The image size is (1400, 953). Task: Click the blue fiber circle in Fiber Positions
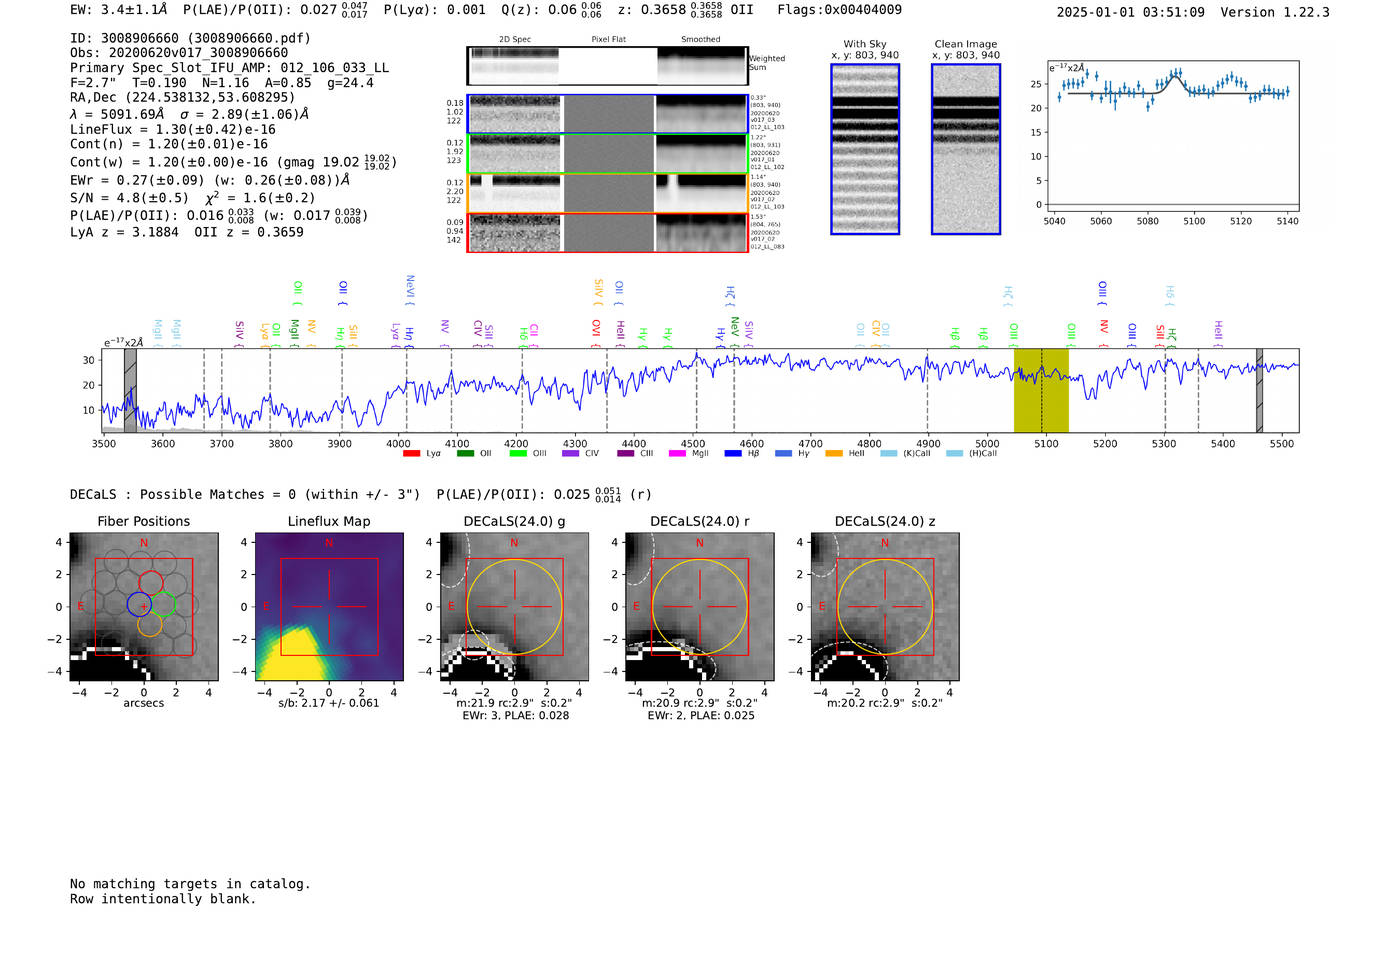coord(140,604)
